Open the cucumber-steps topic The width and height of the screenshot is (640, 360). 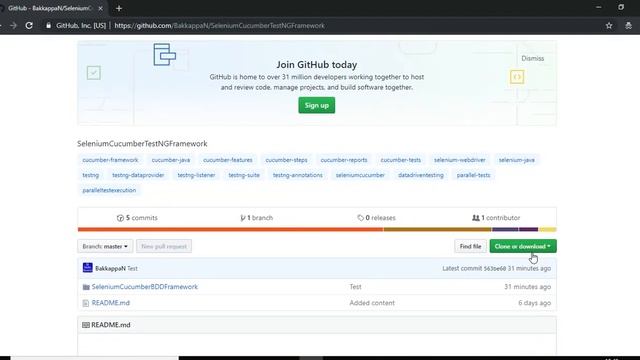point(286,160)
